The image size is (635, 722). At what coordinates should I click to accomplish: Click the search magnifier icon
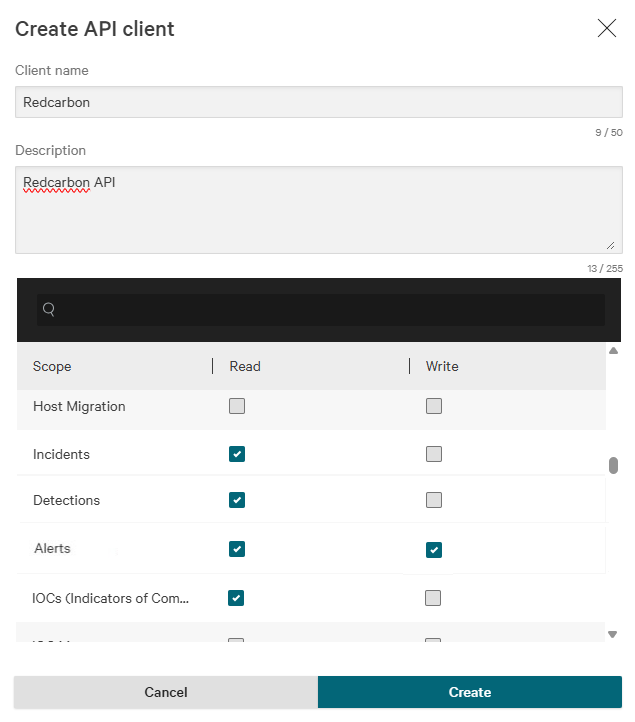click(48, 310)
